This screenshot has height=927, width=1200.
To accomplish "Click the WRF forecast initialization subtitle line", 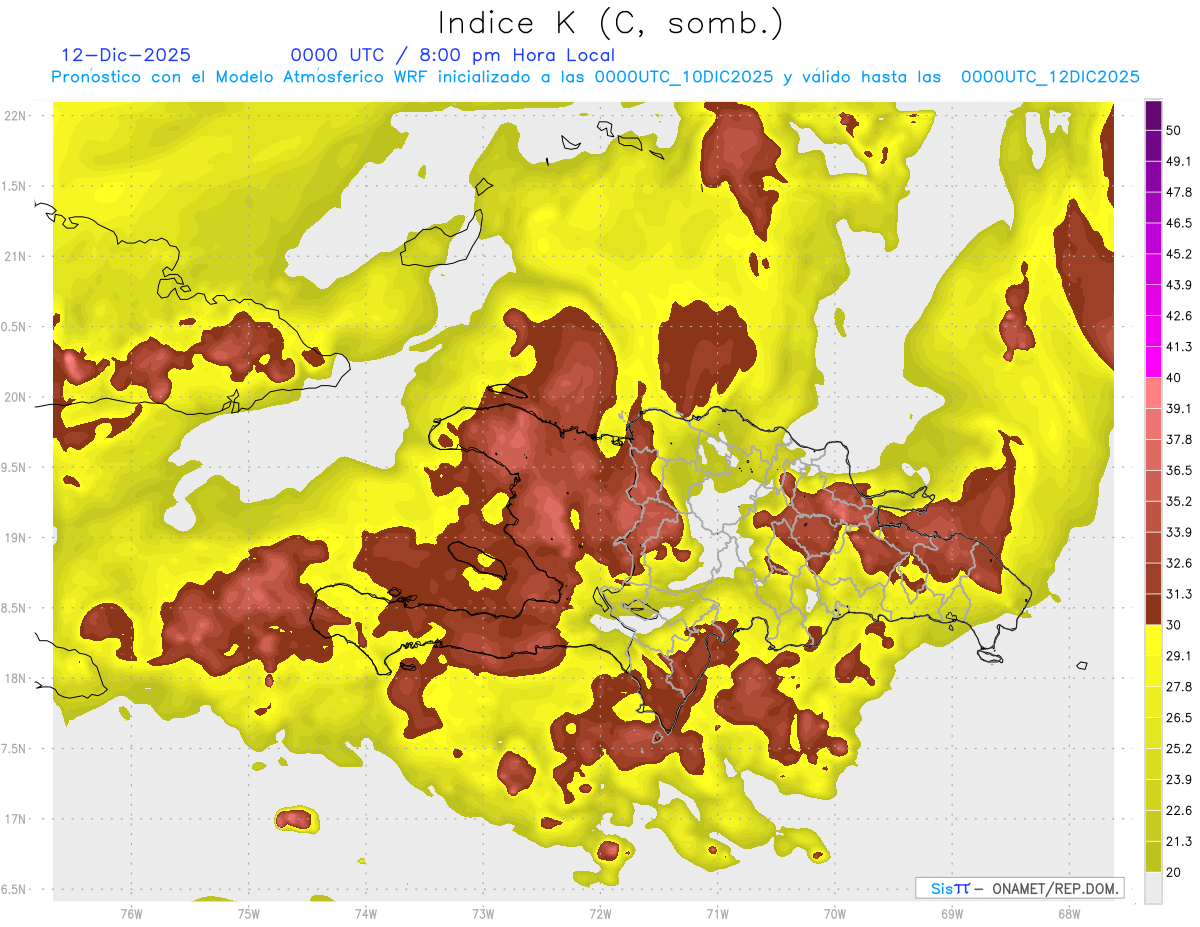I will click(x=596, y=77).
